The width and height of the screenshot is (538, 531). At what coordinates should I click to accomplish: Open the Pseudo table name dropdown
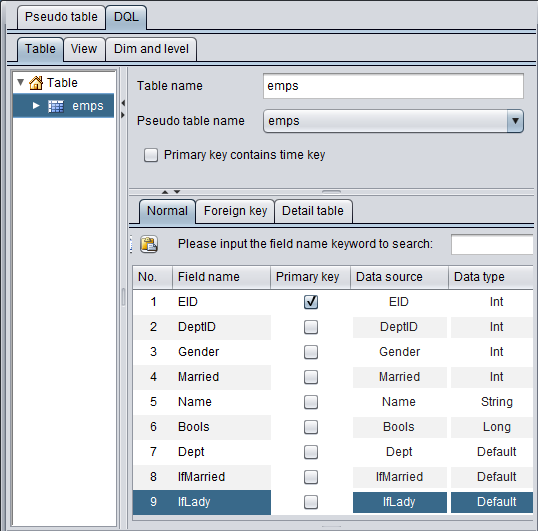pyautogui.click(x=515, y=121)
